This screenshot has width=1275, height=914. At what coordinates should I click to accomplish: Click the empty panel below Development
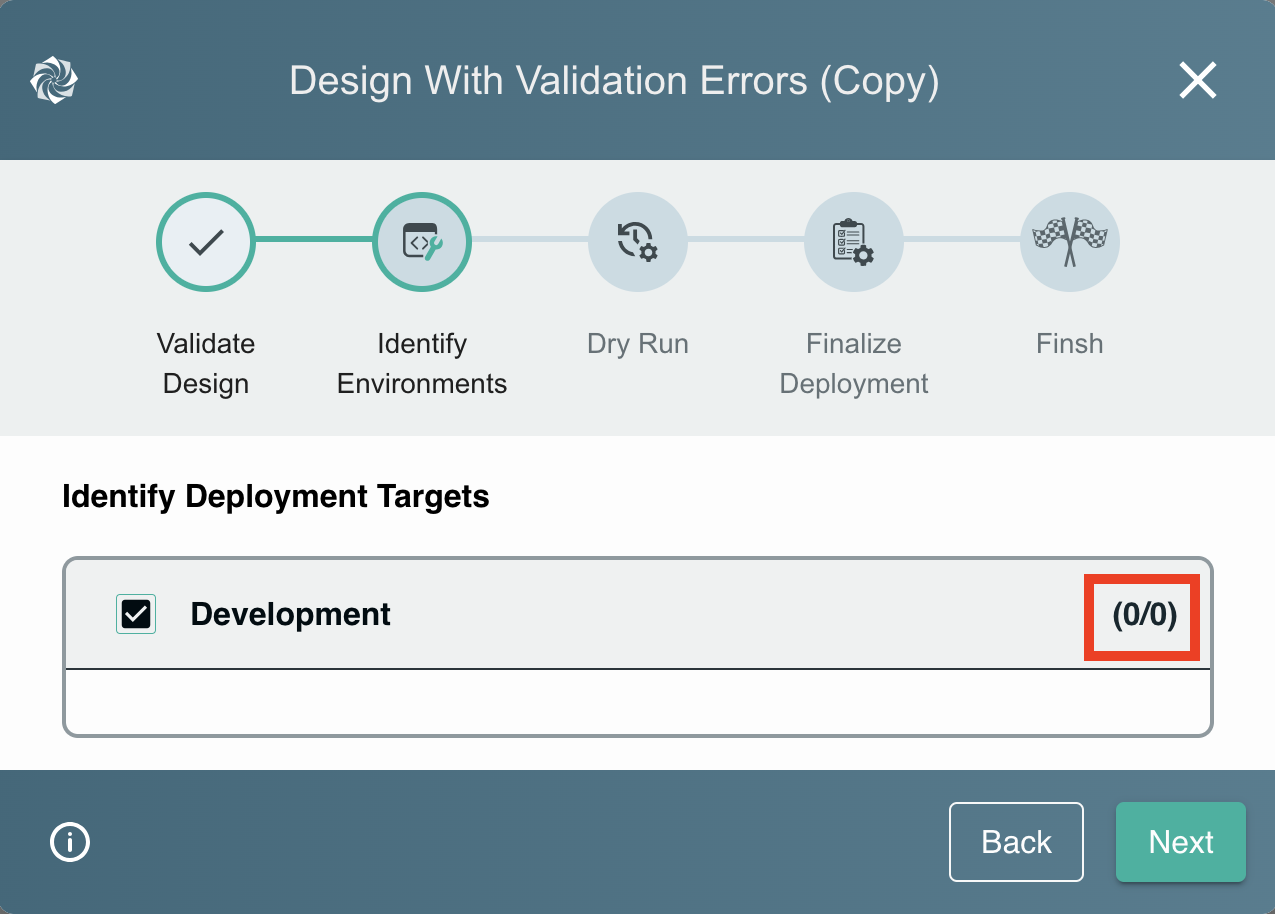pyautogui.click(x=638, y=702)
